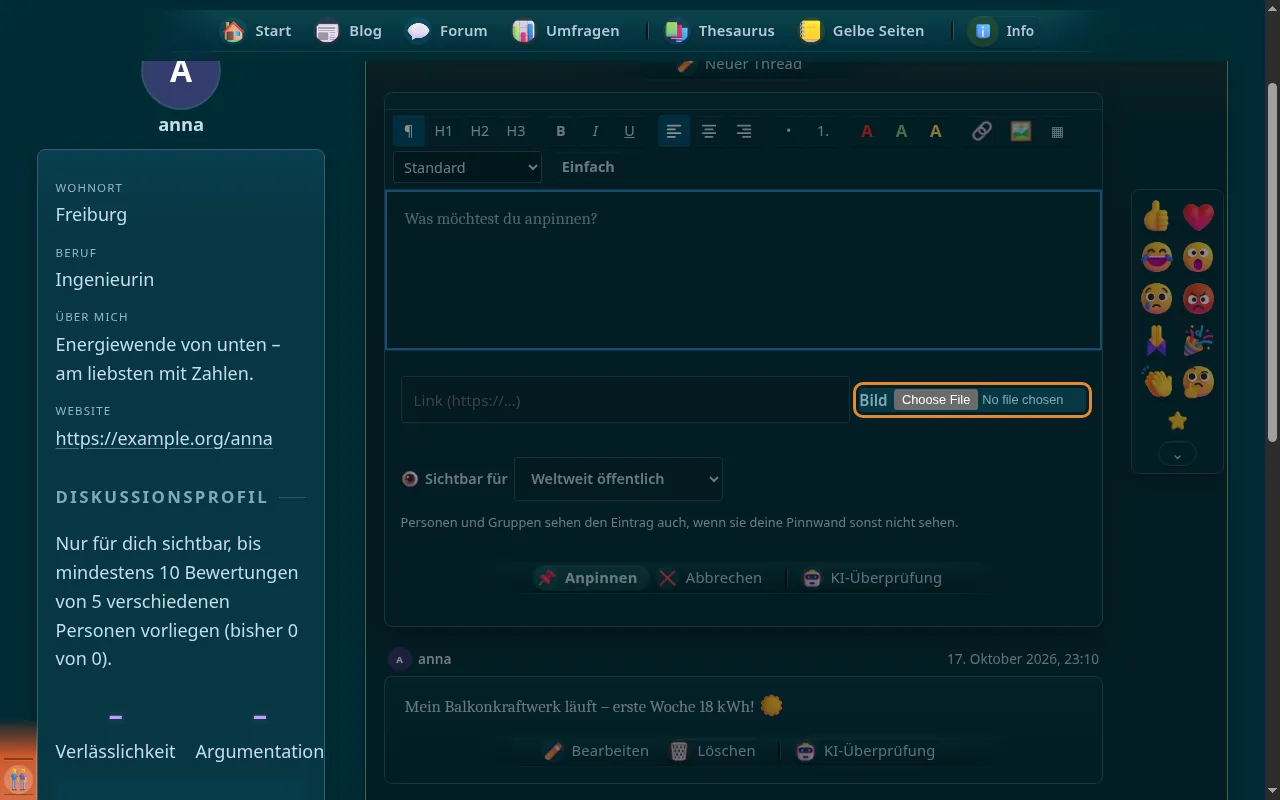Image resolution: width=1280 pixels, height=800 pixels.
Task: Toggle italic formatting
Action: [x=595, y=131]
